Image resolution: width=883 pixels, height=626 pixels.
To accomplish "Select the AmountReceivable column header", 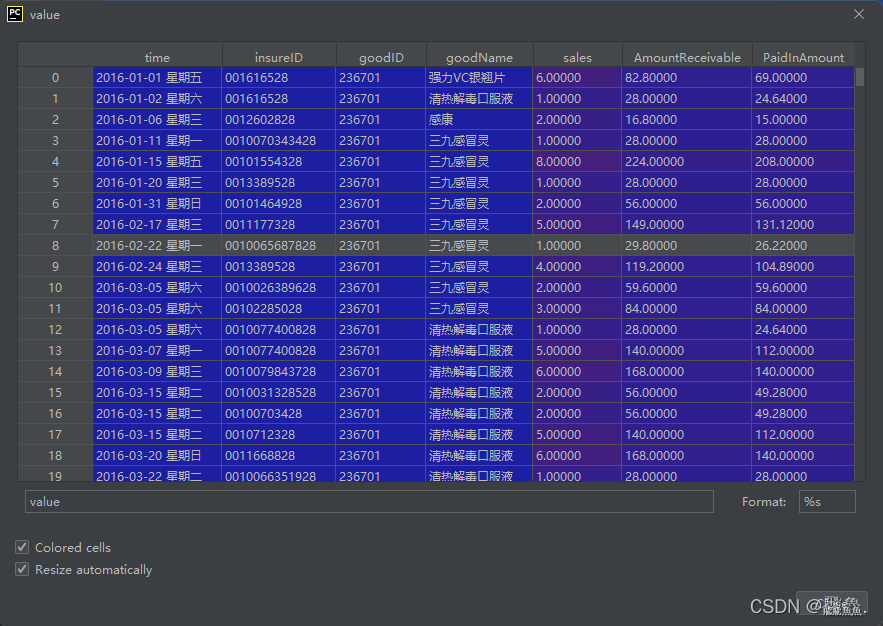I will click(x=687, y=57).
